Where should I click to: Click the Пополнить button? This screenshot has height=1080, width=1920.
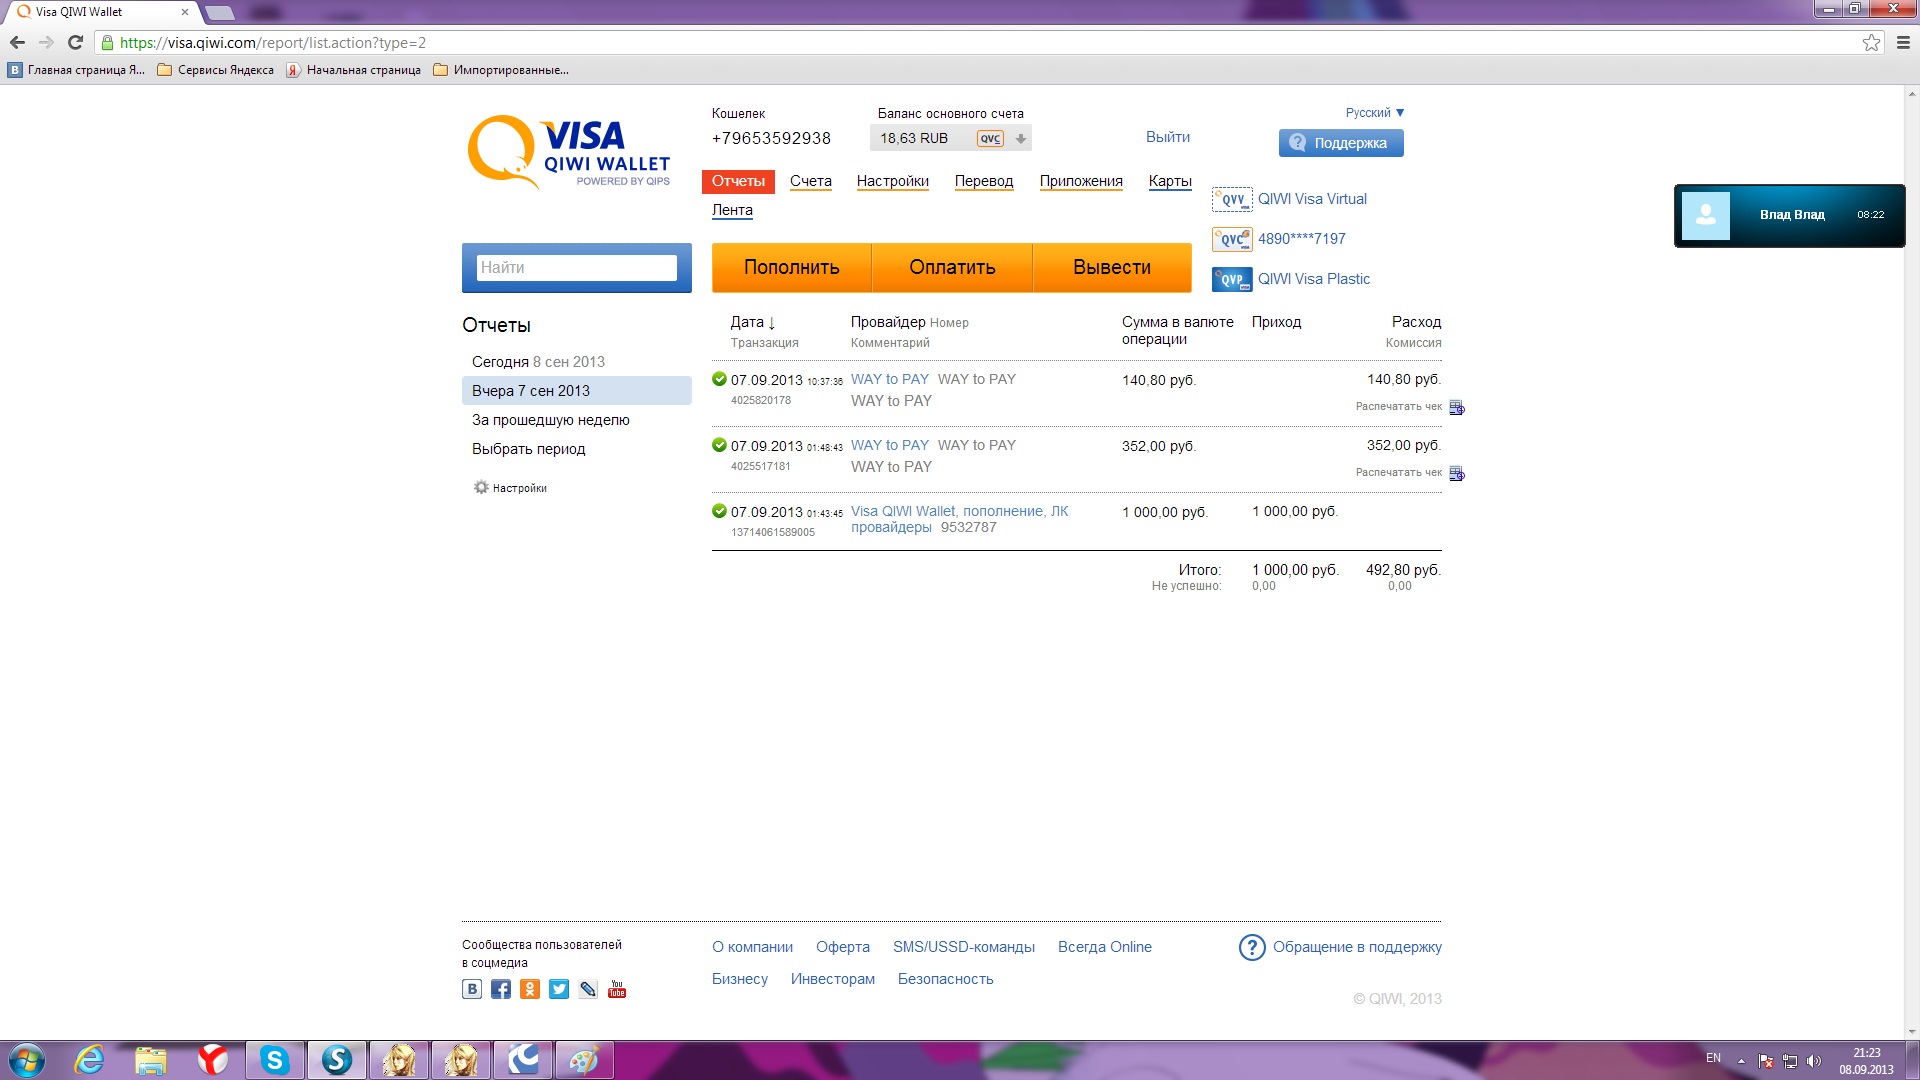click(792, 268)
